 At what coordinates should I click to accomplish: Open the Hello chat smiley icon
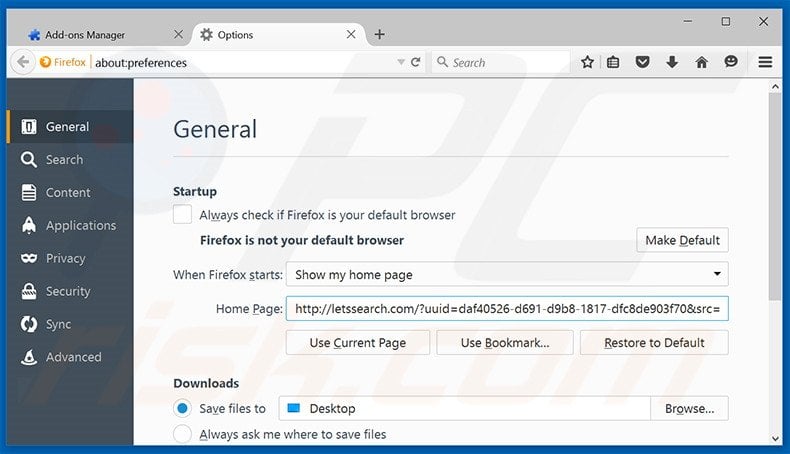pos(731,61)
